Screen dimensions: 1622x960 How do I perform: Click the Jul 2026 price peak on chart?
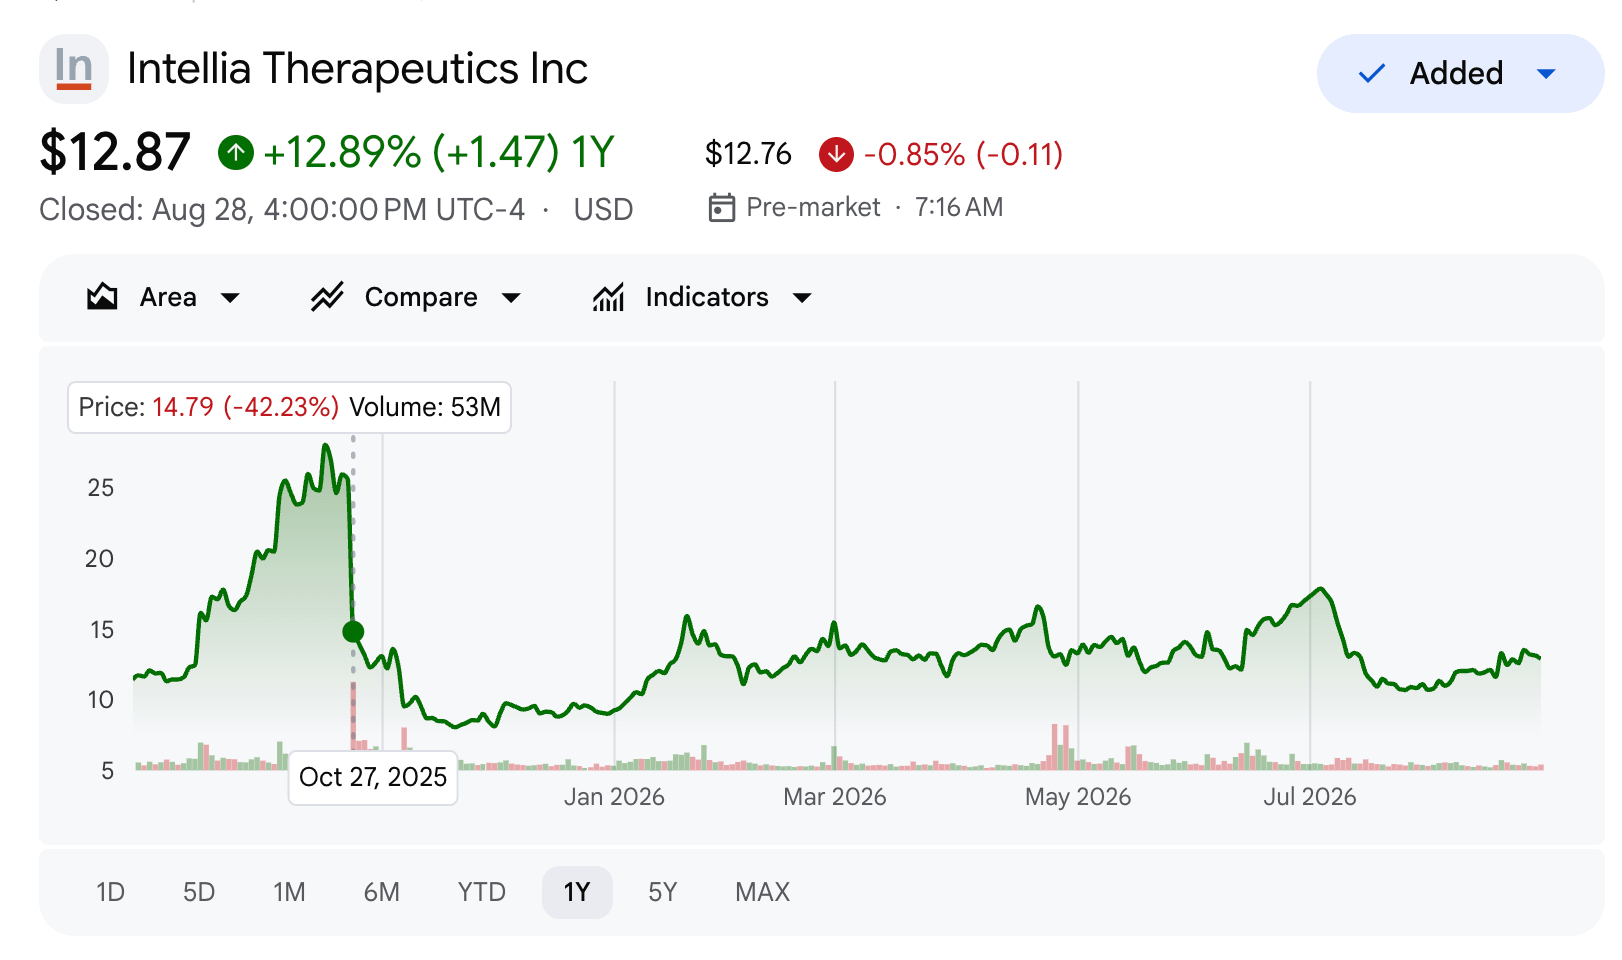click(x=1321, y=589)
